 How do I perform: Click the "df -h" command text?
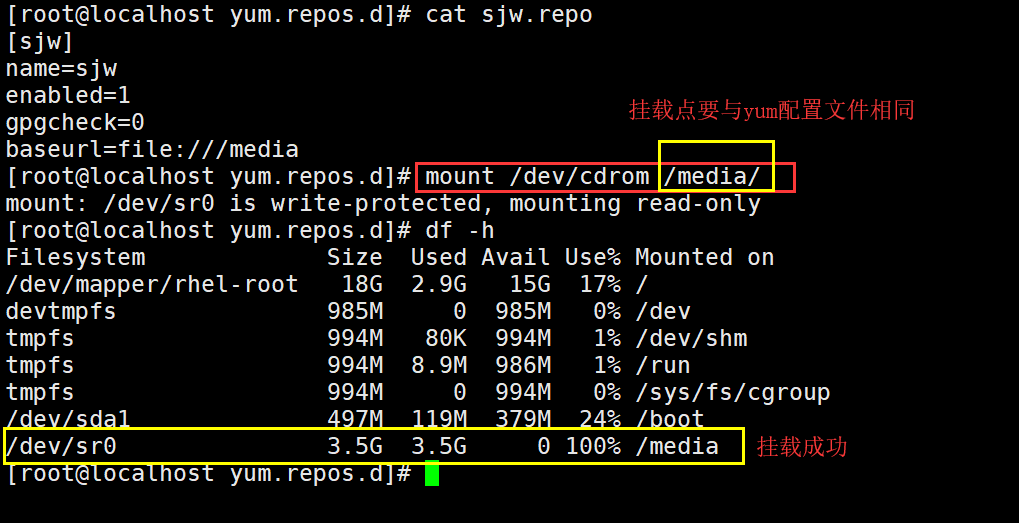460,231
